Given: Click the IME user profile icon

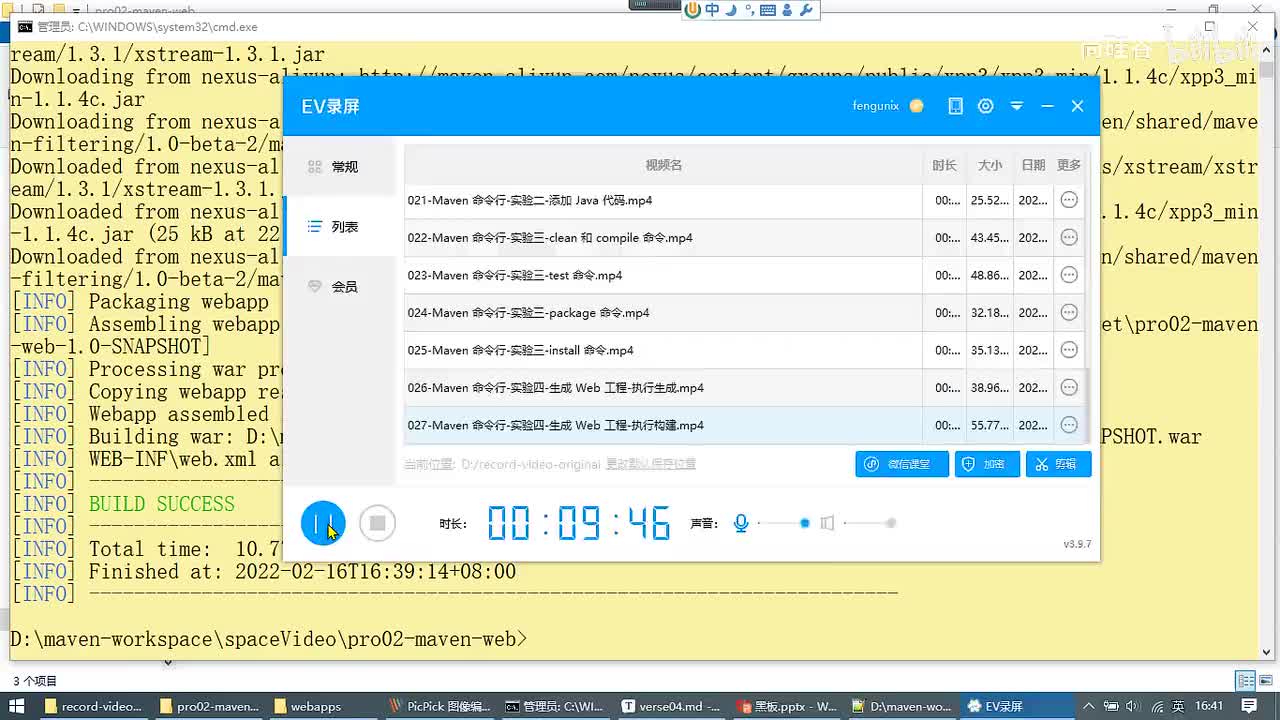Looking at the screenshot, I should (787, 10).
